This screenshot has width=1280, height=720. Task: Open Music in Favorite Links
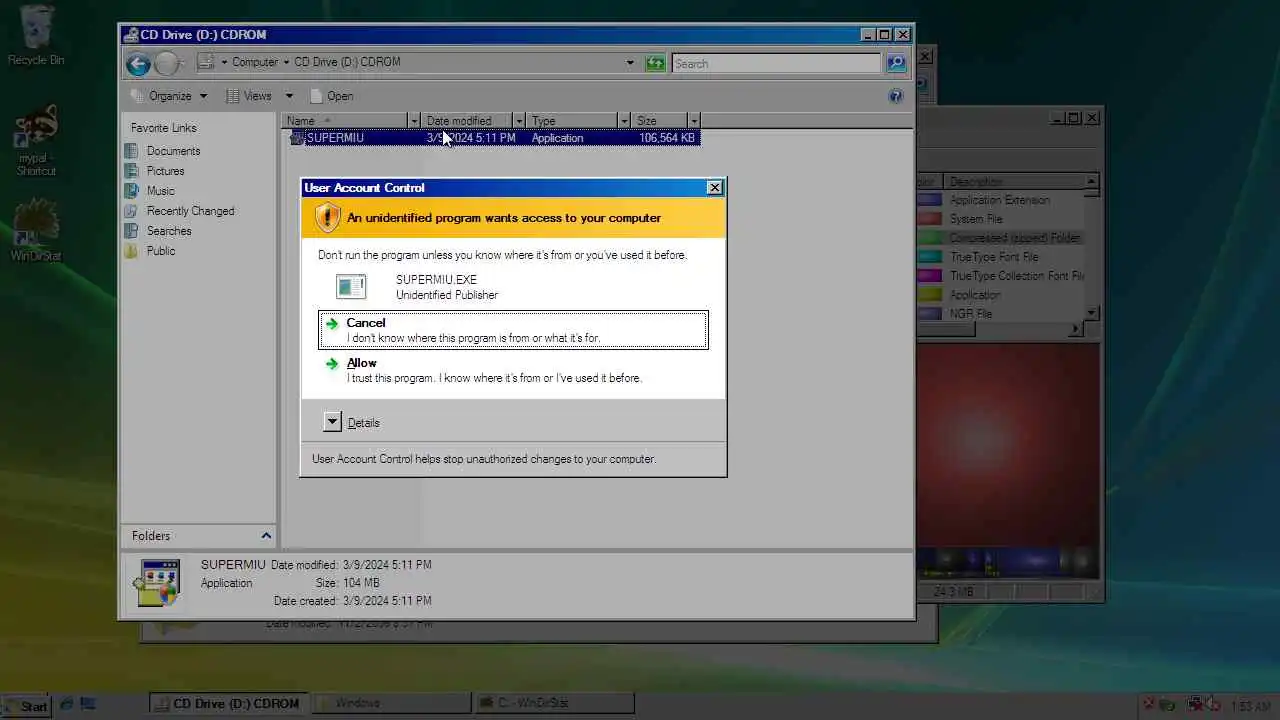tap(160, 191)
